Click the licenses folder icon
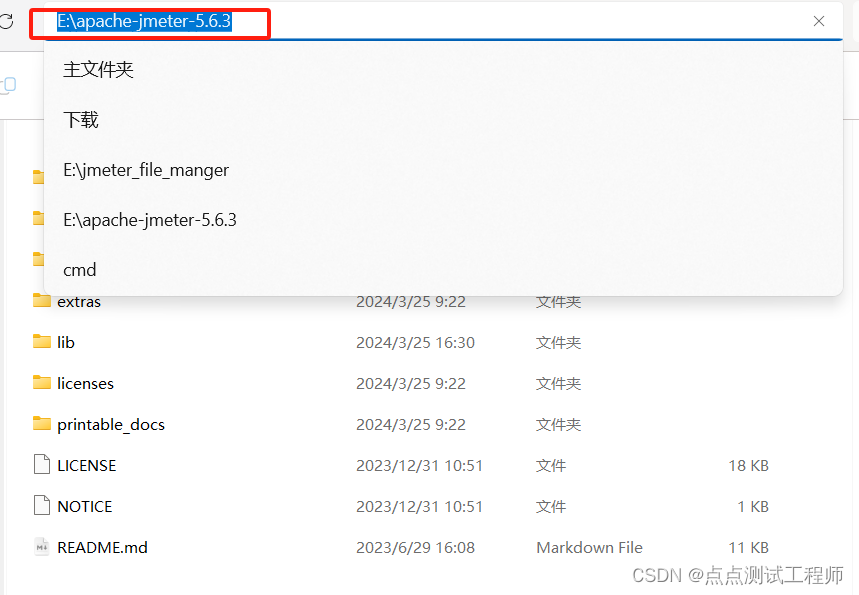859x595 pixels. (x=42, y=383)
